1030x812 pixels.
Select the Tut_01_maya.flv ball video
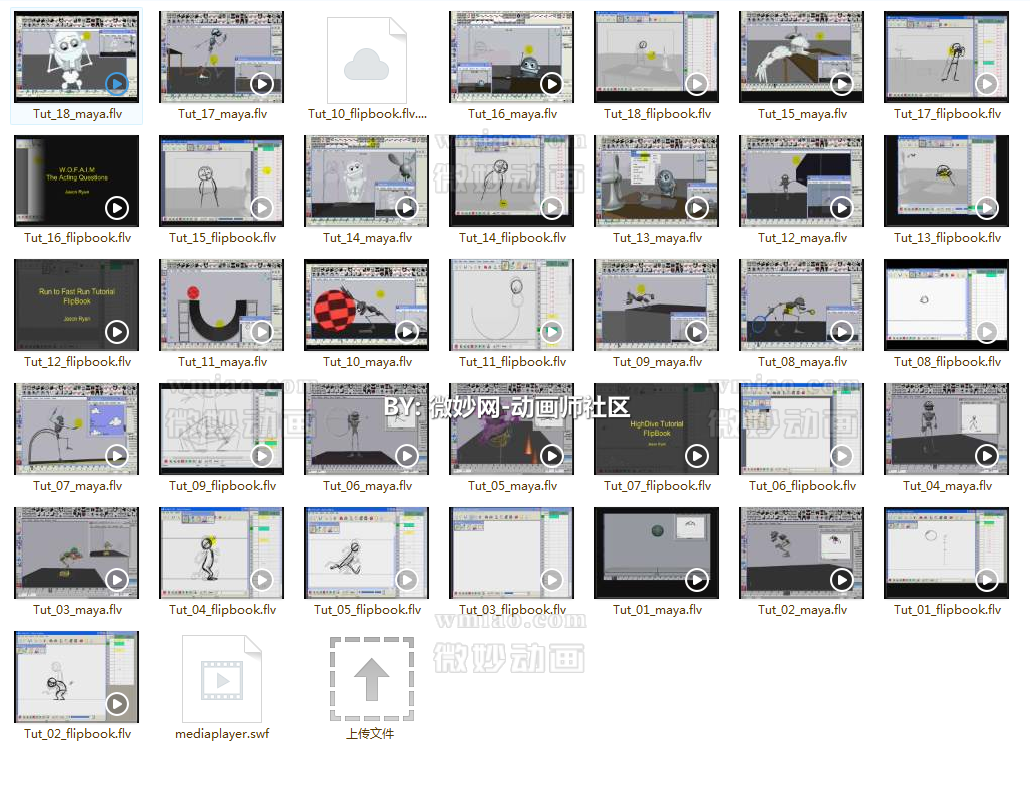click(657, 553)
